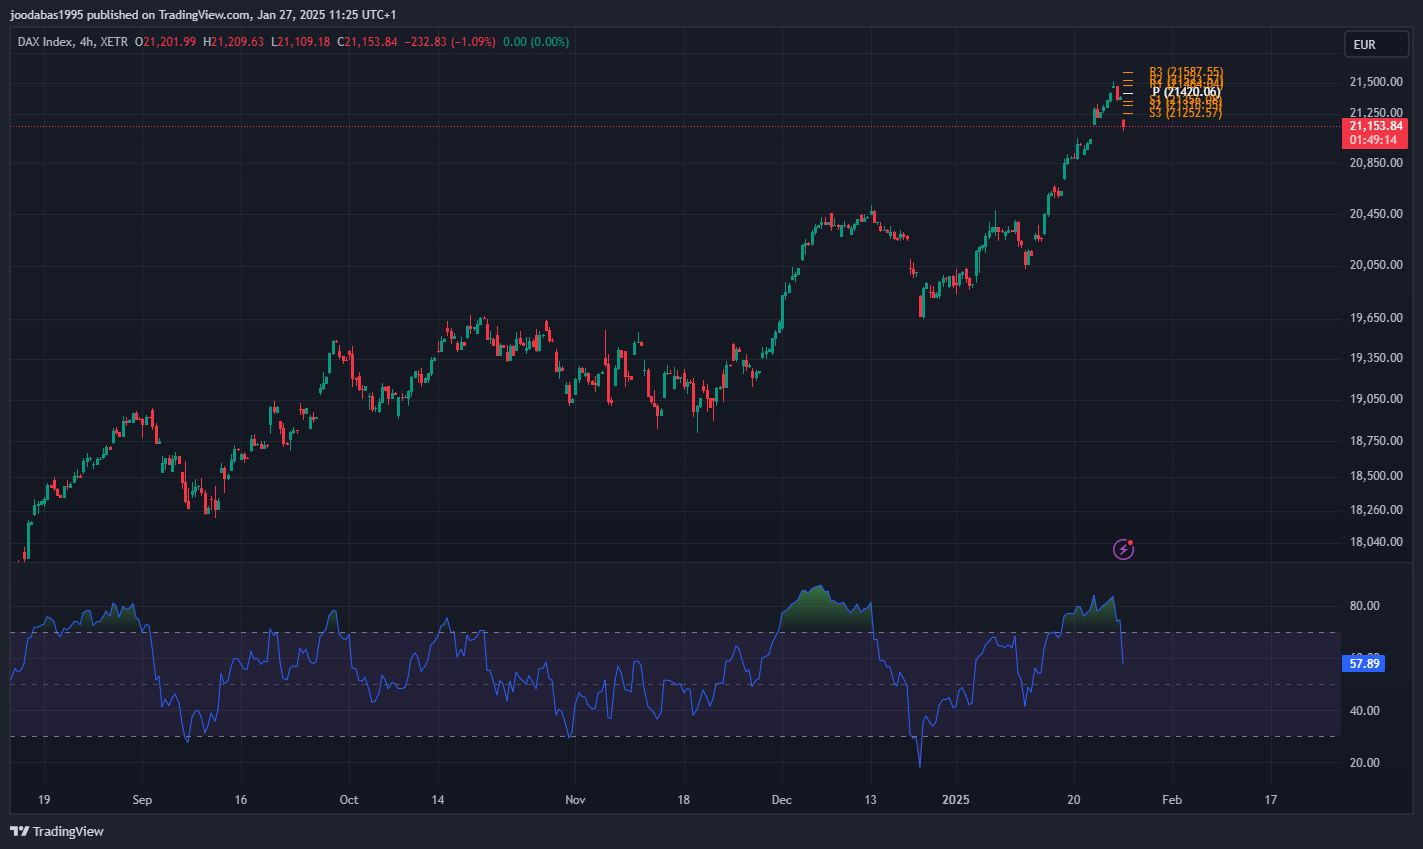This screenshot has height=849, width=1423.
Task: Click the −232.83 (−1.09%) change value
Action: (450, 42)
